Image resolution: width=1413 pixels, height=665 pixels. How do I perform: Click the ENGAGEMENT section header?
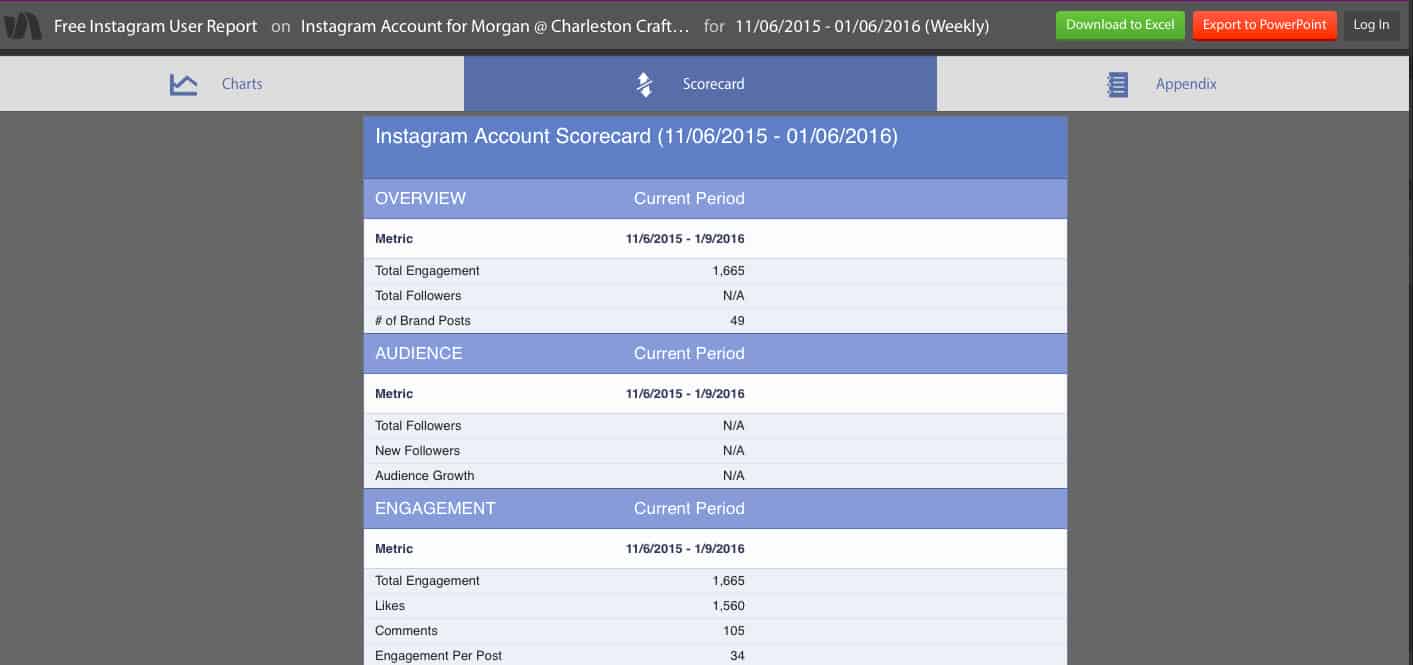(435, 508)
